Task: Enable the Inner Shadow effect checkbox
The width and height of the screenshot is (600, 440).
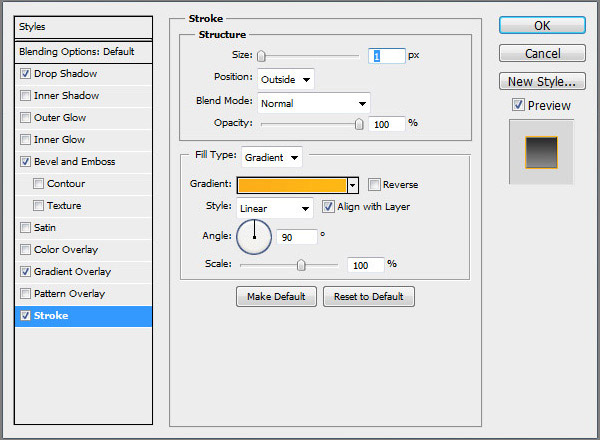Action: pos(25,96)
